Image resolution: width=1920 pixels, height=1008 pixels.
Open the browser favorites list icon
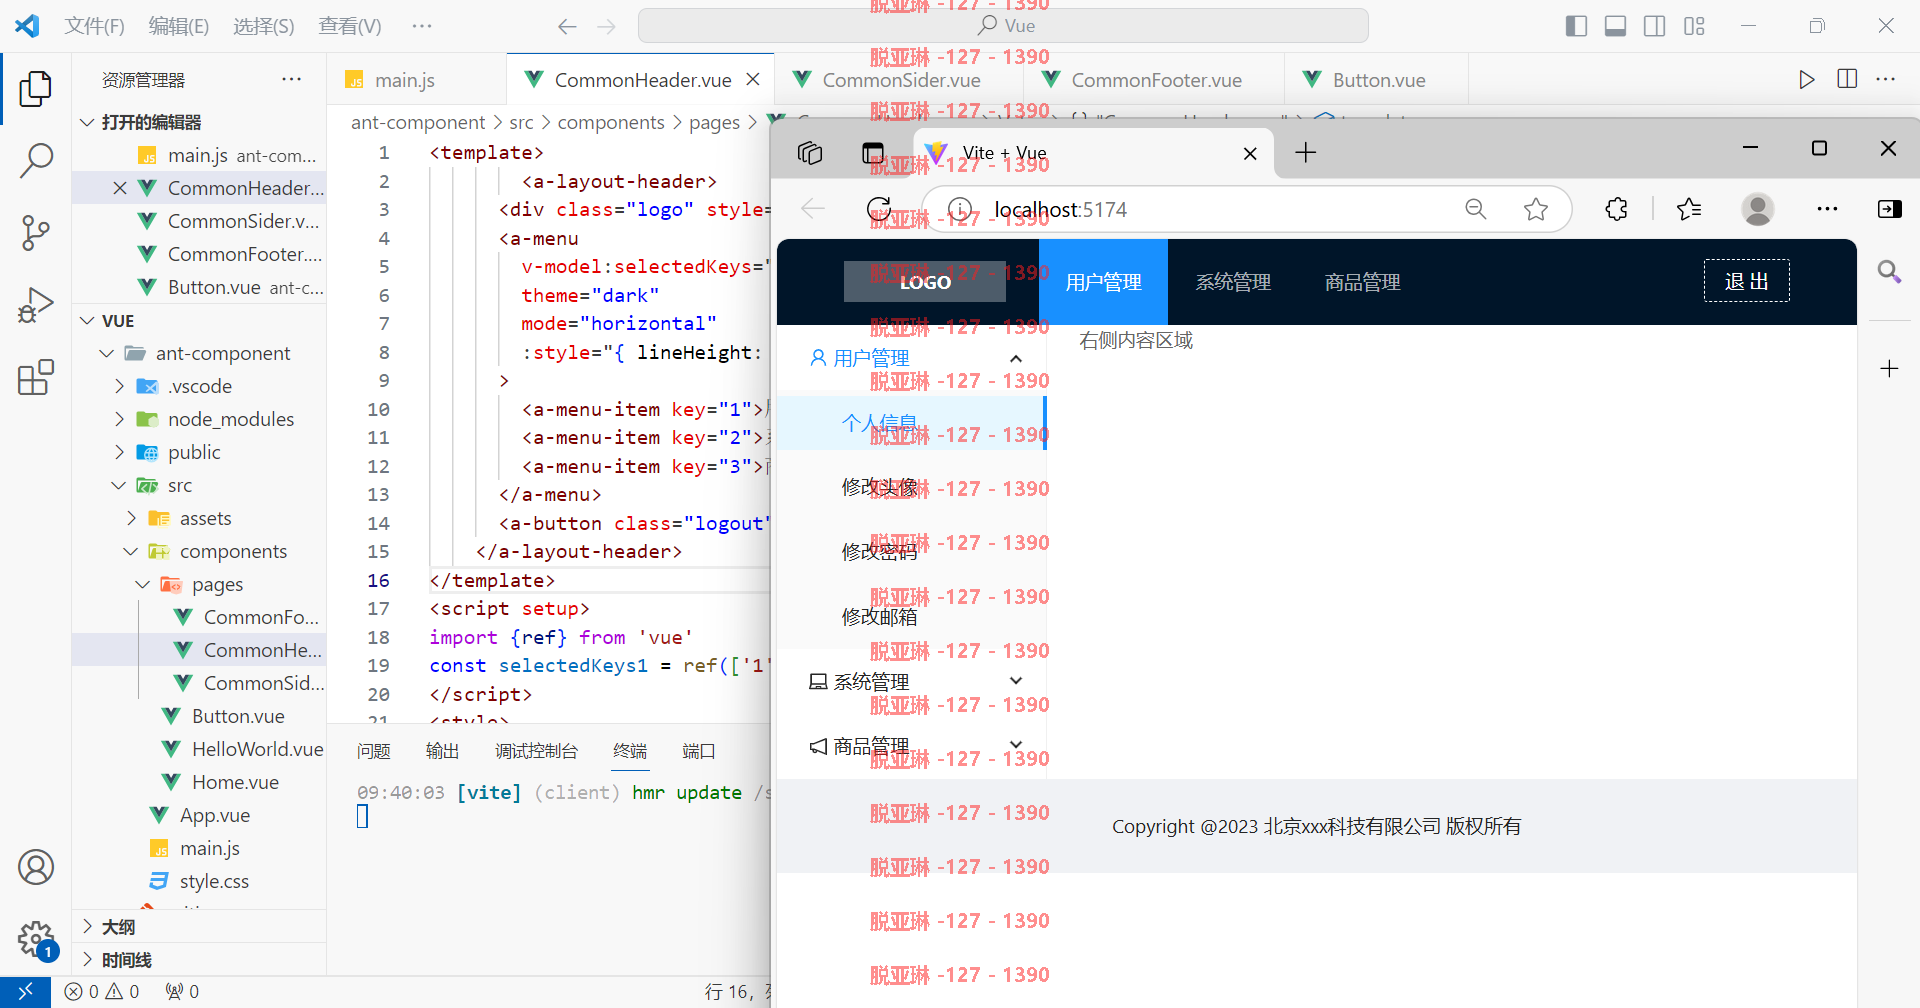pyautogui.click(x=1689, y=209)
